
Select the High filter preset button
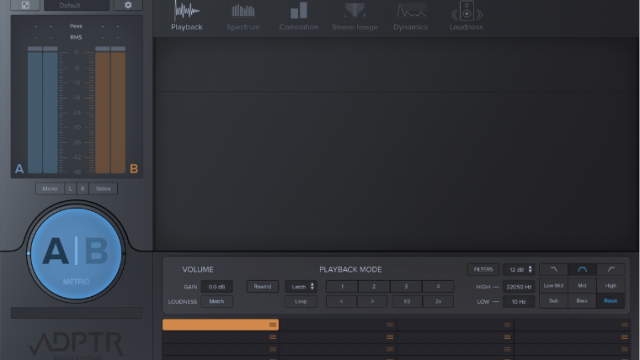click(611, 286)
